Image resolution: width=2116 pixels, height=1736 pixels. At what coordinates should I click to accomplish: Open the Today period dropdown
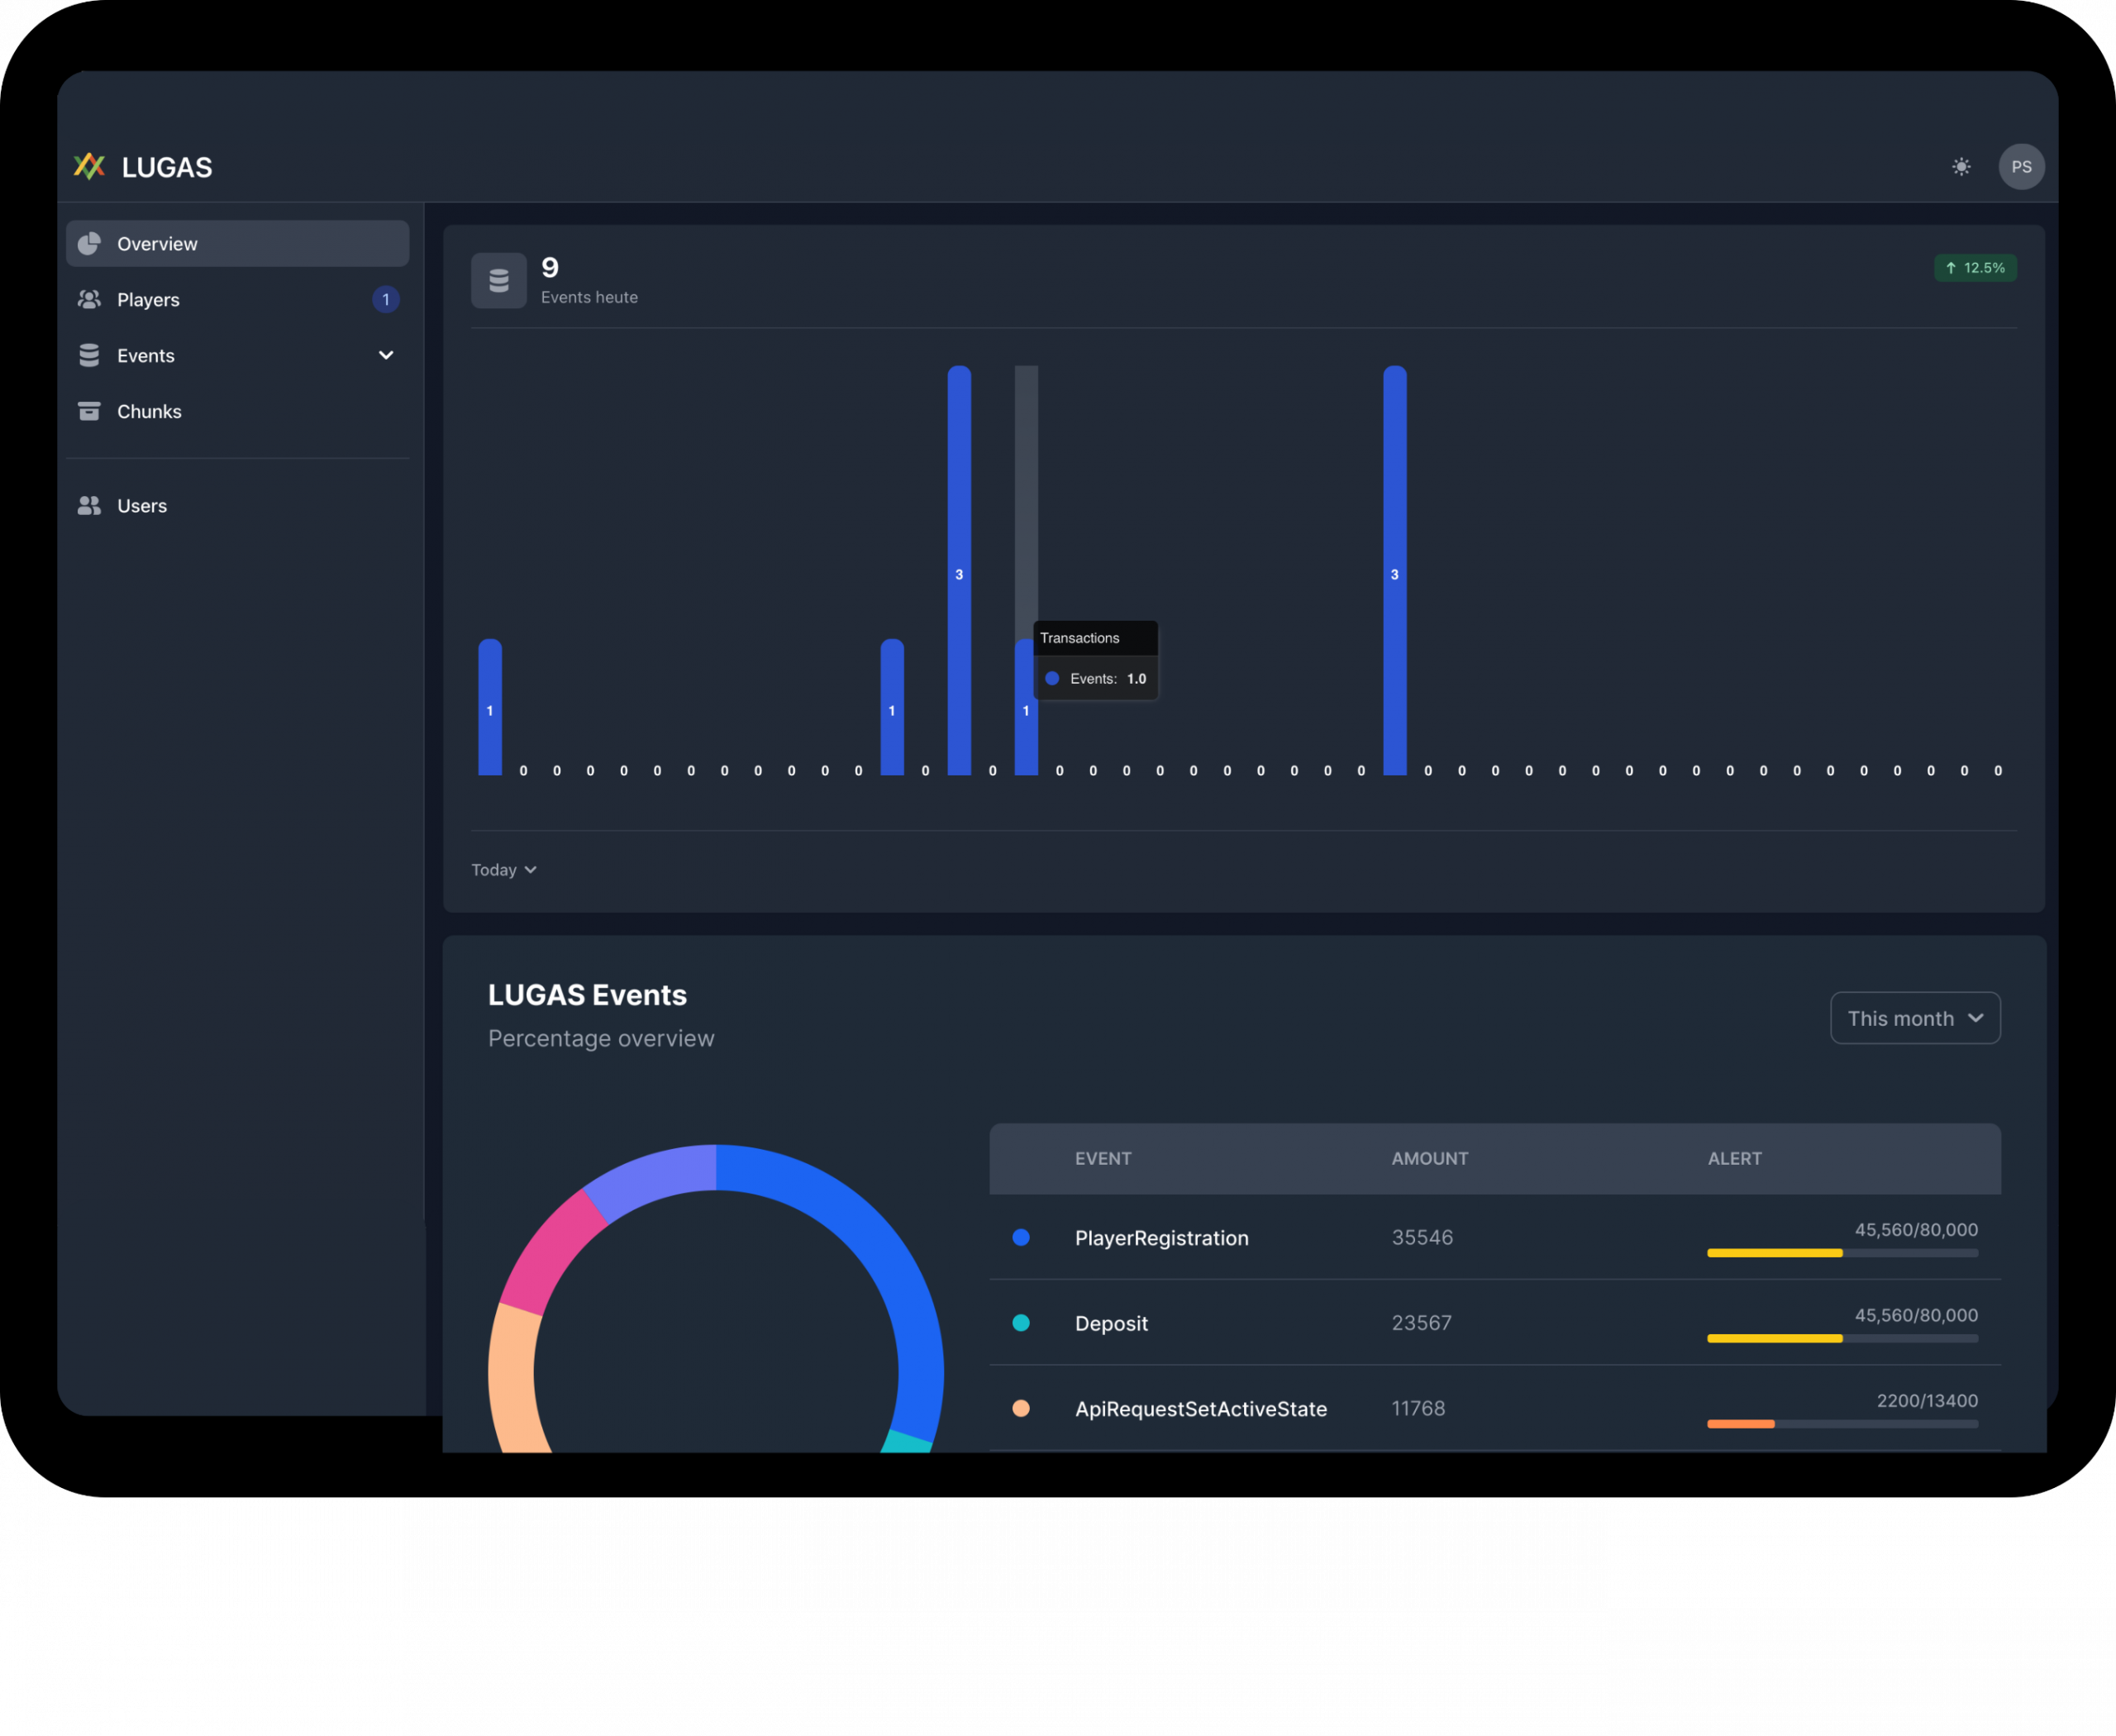tap(503, 870)
